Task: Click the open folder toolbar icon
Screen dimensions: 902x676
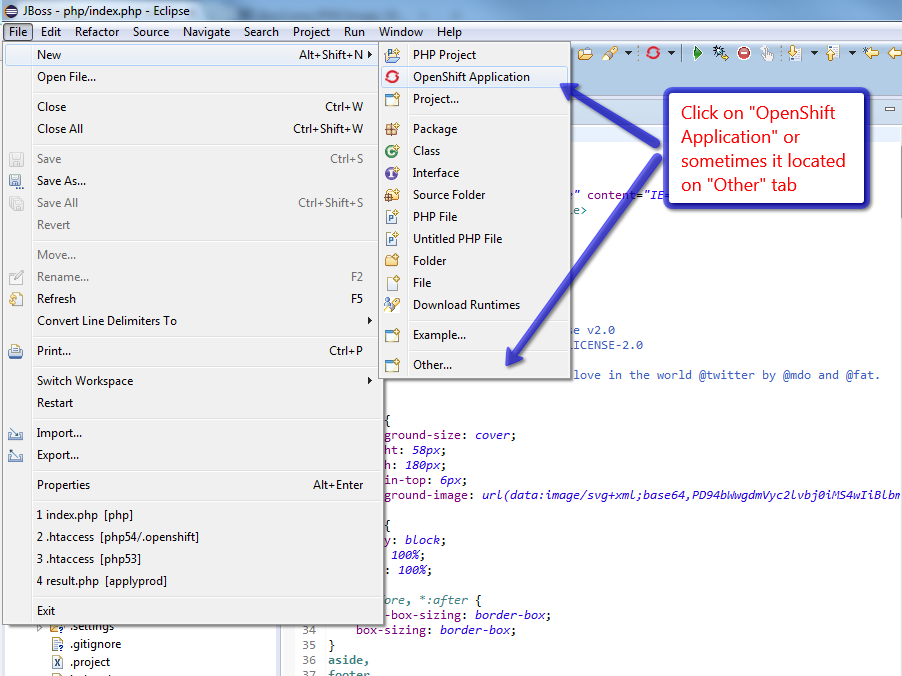Action: [x=585, y=53]
